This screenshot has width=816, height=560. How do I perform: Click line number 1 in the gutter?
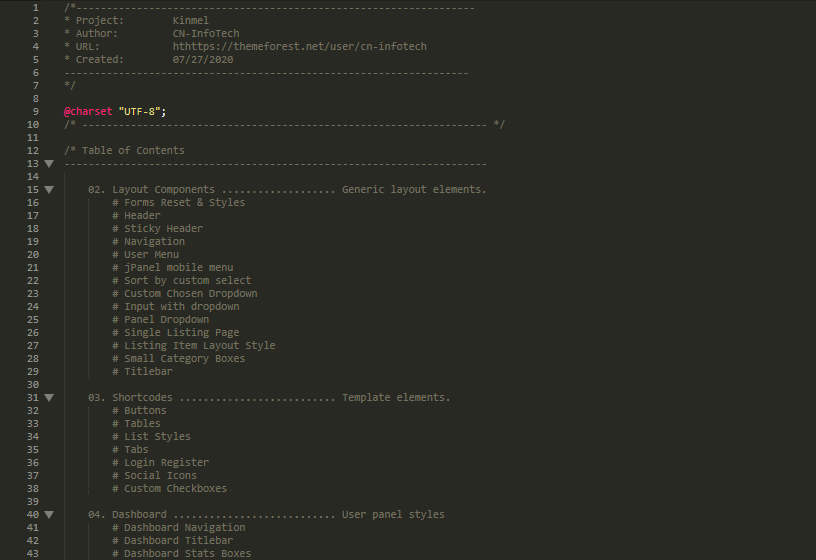(x=35, y=7)
